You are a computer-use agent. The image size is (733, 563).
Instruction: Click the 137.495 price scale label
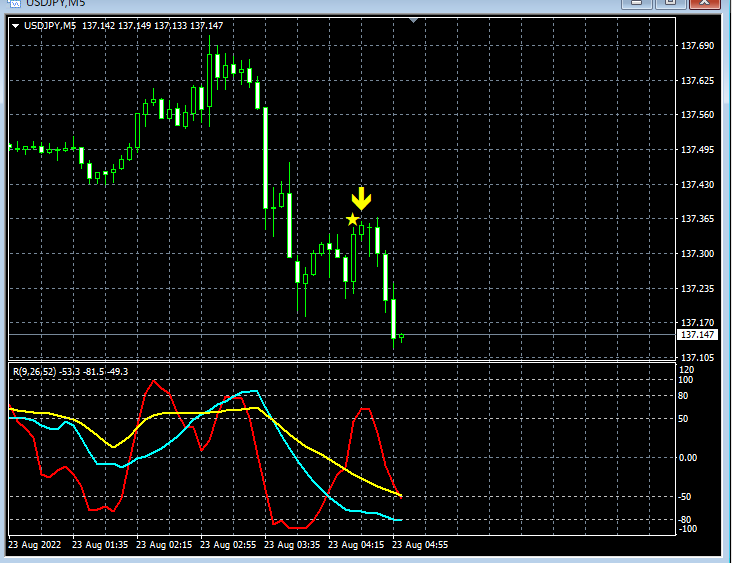coord(697,150)
